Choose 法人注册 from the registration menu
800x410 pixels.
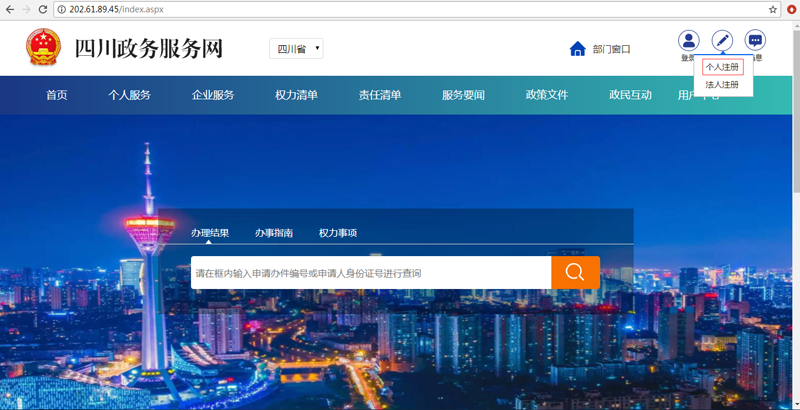tap(722, 85)
